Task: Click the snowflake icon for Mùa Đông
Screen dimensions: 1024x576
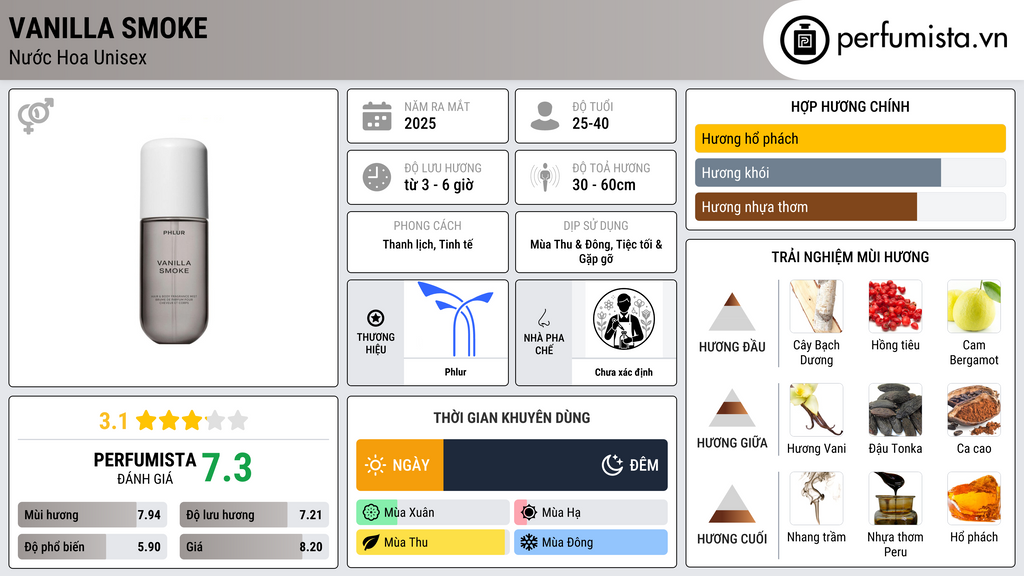Action: tap(529, 542)
